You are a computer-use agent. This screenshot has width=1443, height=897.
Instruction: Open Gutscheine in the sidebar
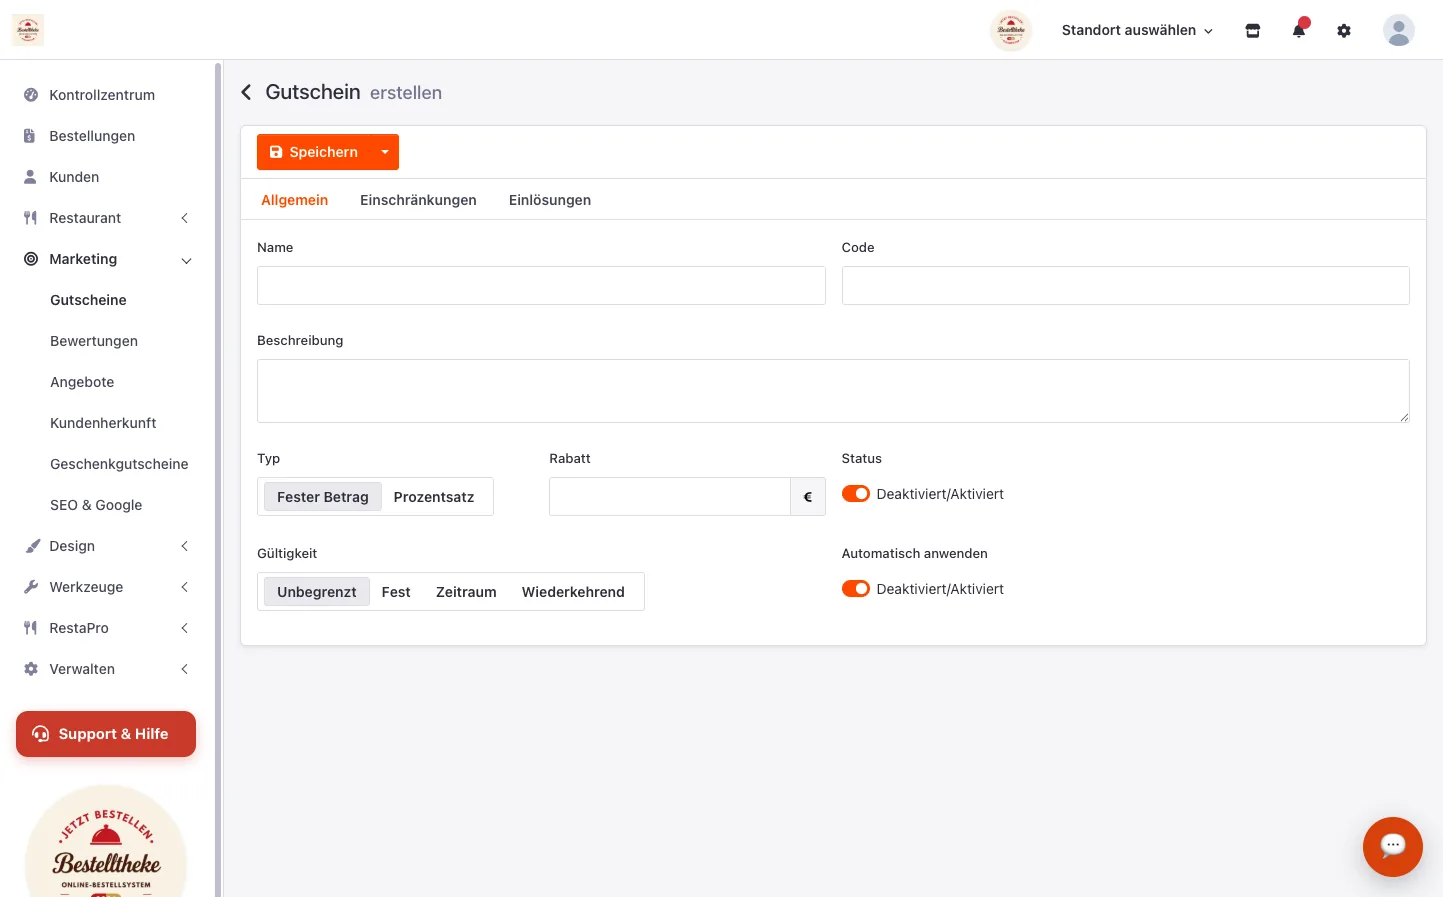coord(88,300)
